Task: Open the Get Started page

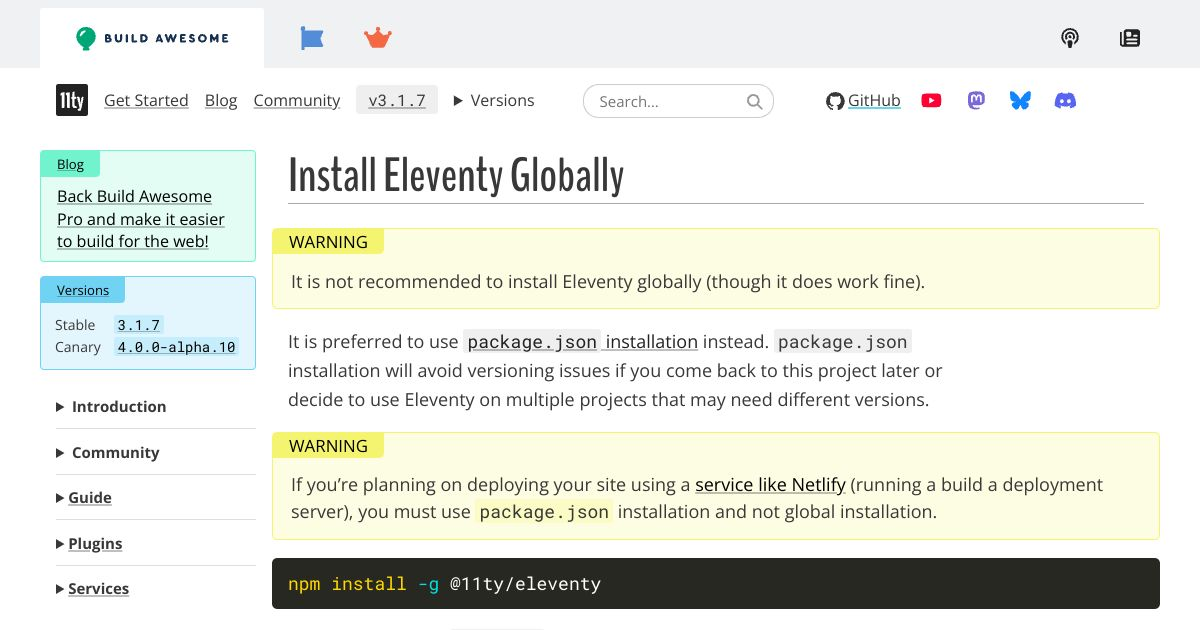Action: point(146,100)
